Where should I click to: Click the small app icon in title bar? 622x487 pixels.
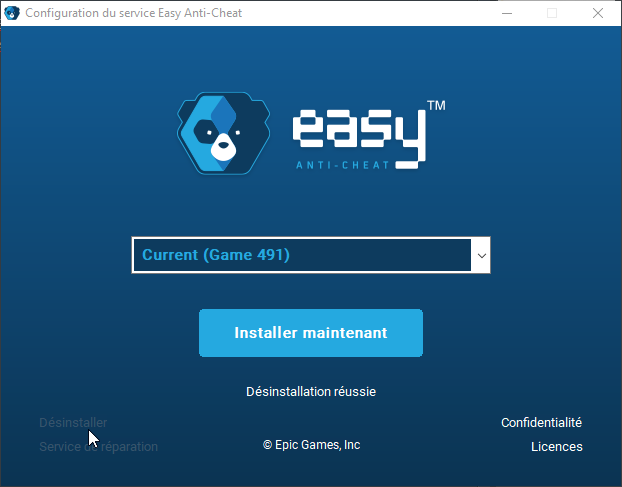[x=12, y=13]
